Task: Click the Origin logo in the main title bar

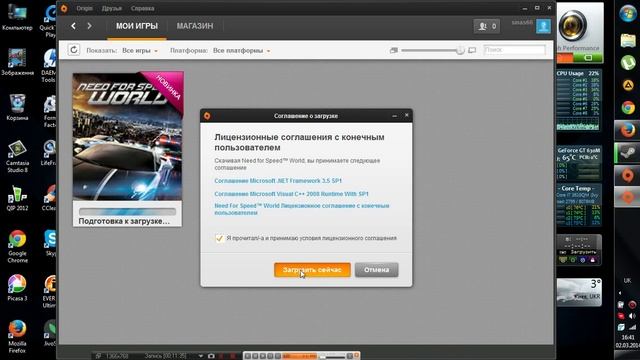Action: [64, 8]
